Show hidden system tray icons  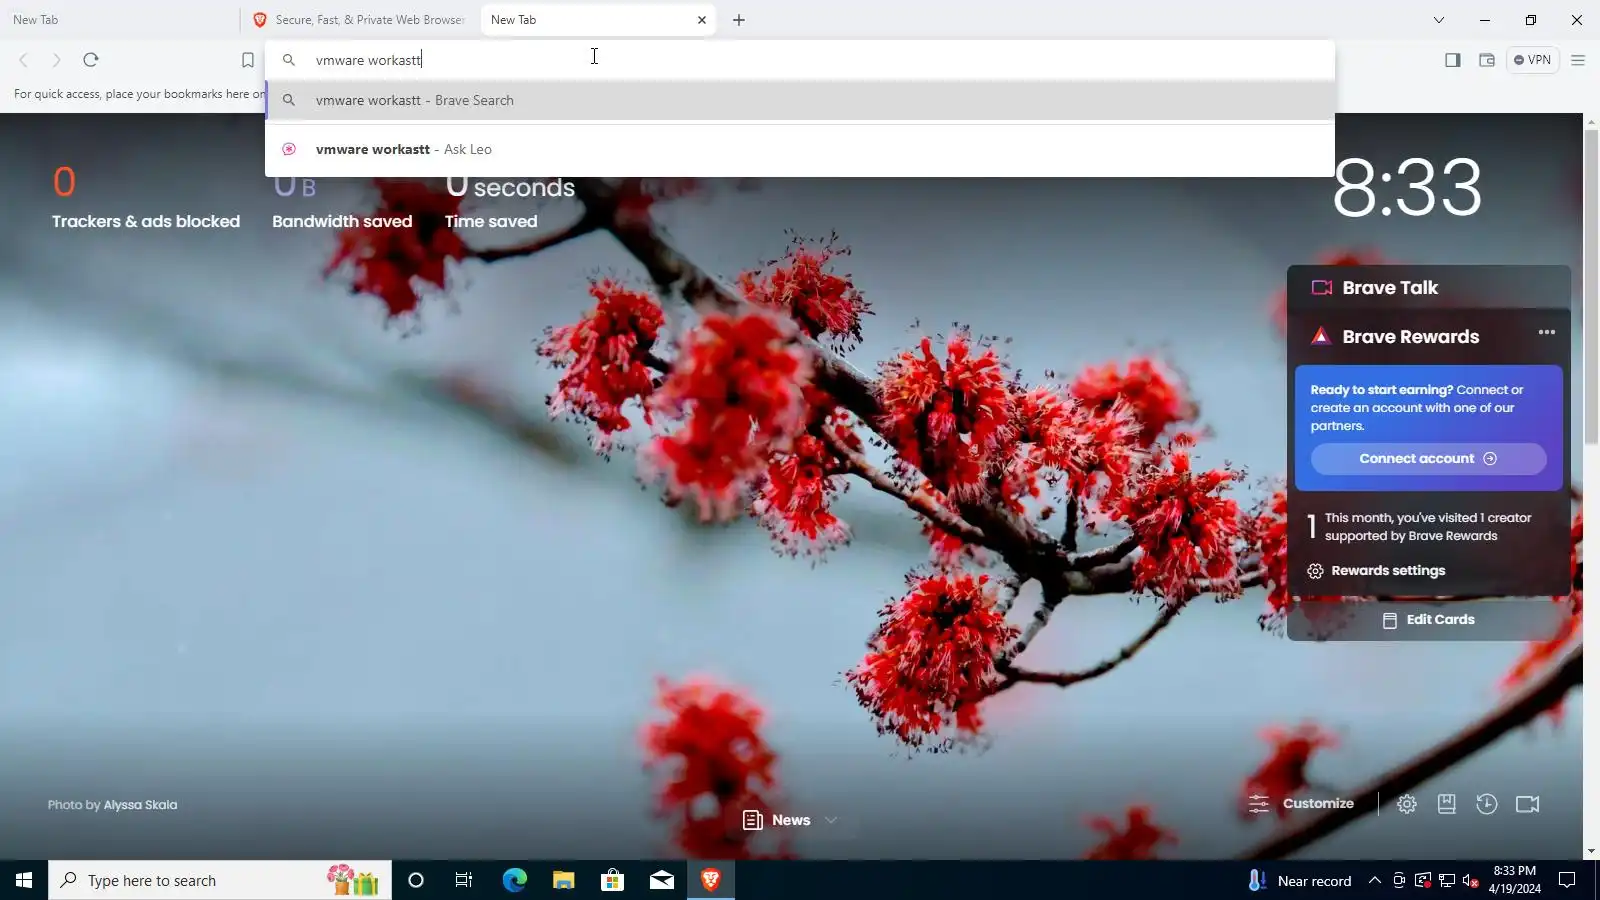(x=1375, y=880)
